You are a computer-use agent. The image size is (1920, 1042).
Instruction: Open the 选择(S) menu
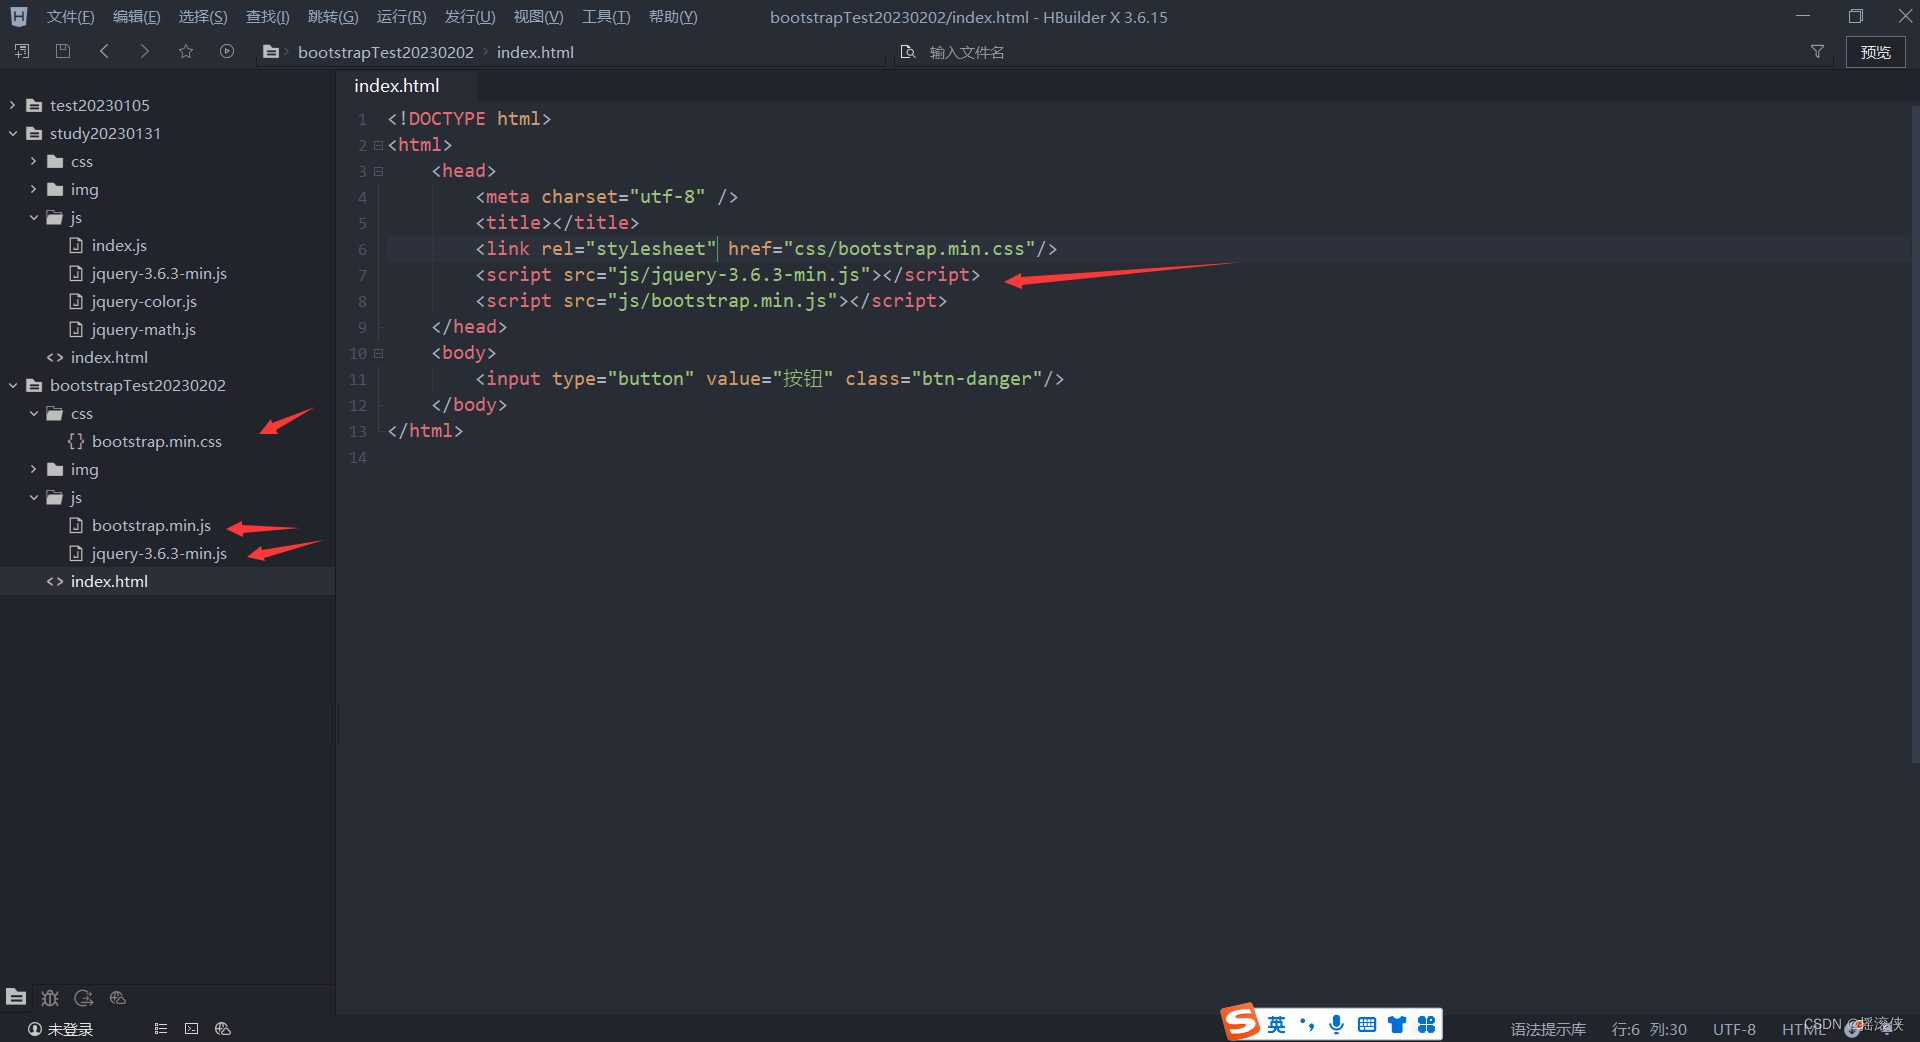click(203, 17)
